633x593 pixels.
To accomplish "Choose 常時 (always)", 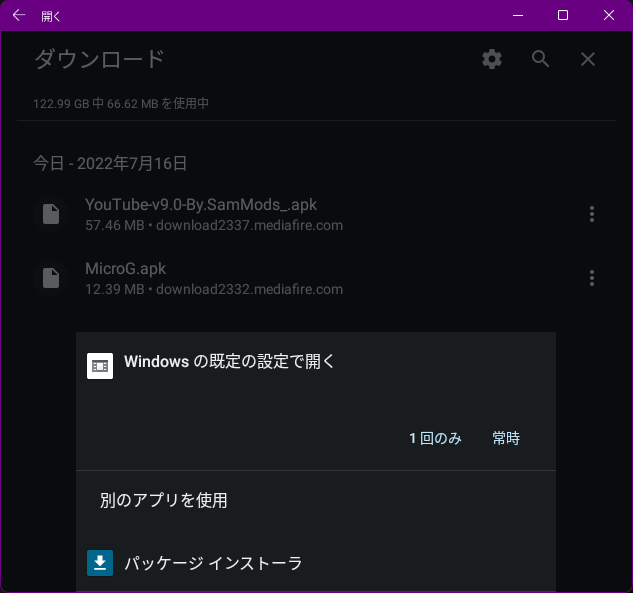I will [x=506, y=438].
